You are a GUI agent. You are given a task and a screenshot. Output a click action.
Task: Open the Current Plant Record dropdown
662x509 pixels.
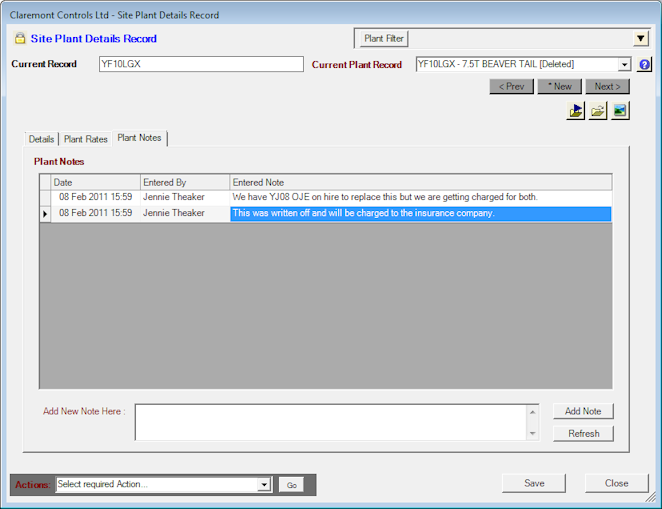point(624,64)
